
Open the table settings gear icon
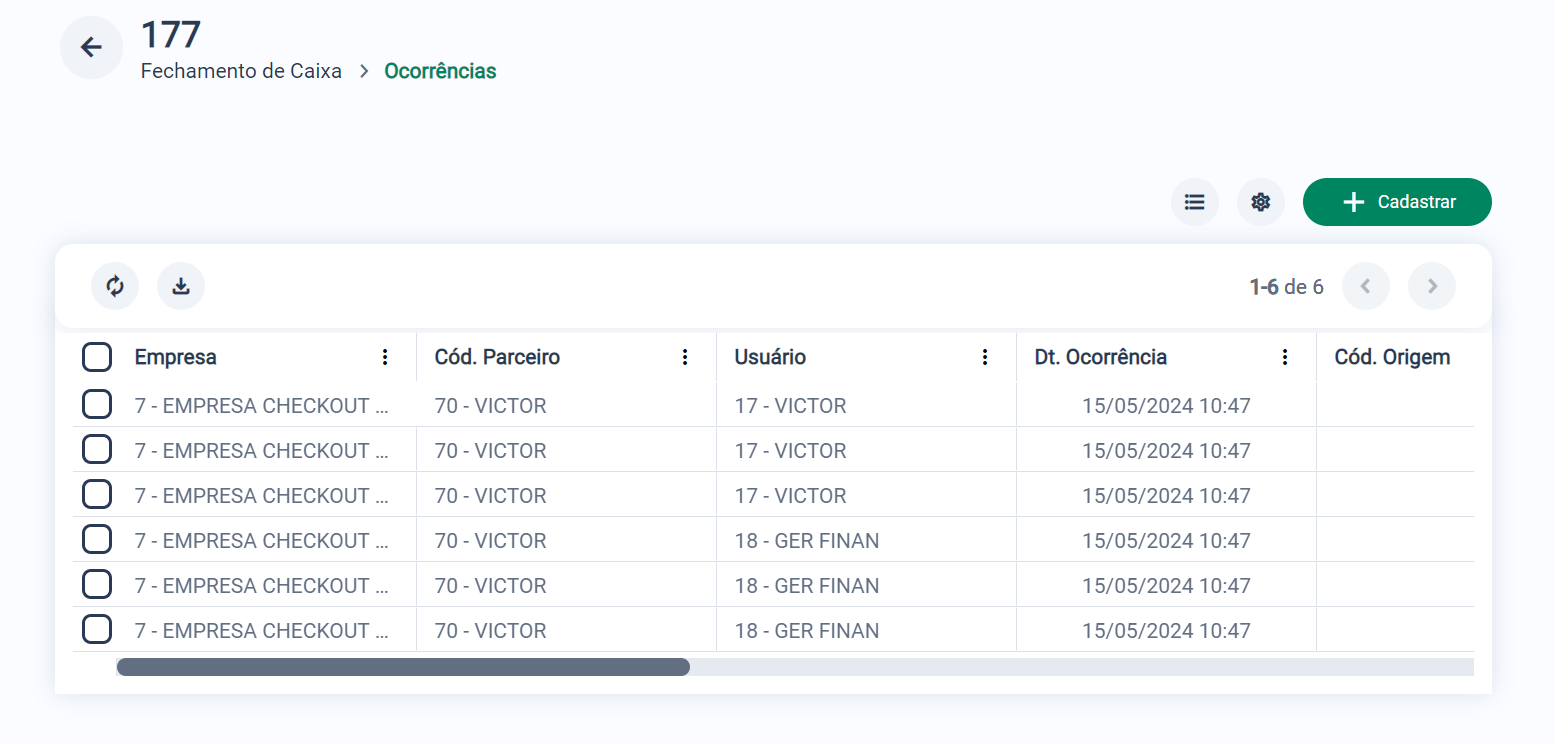coord(1260,202)
